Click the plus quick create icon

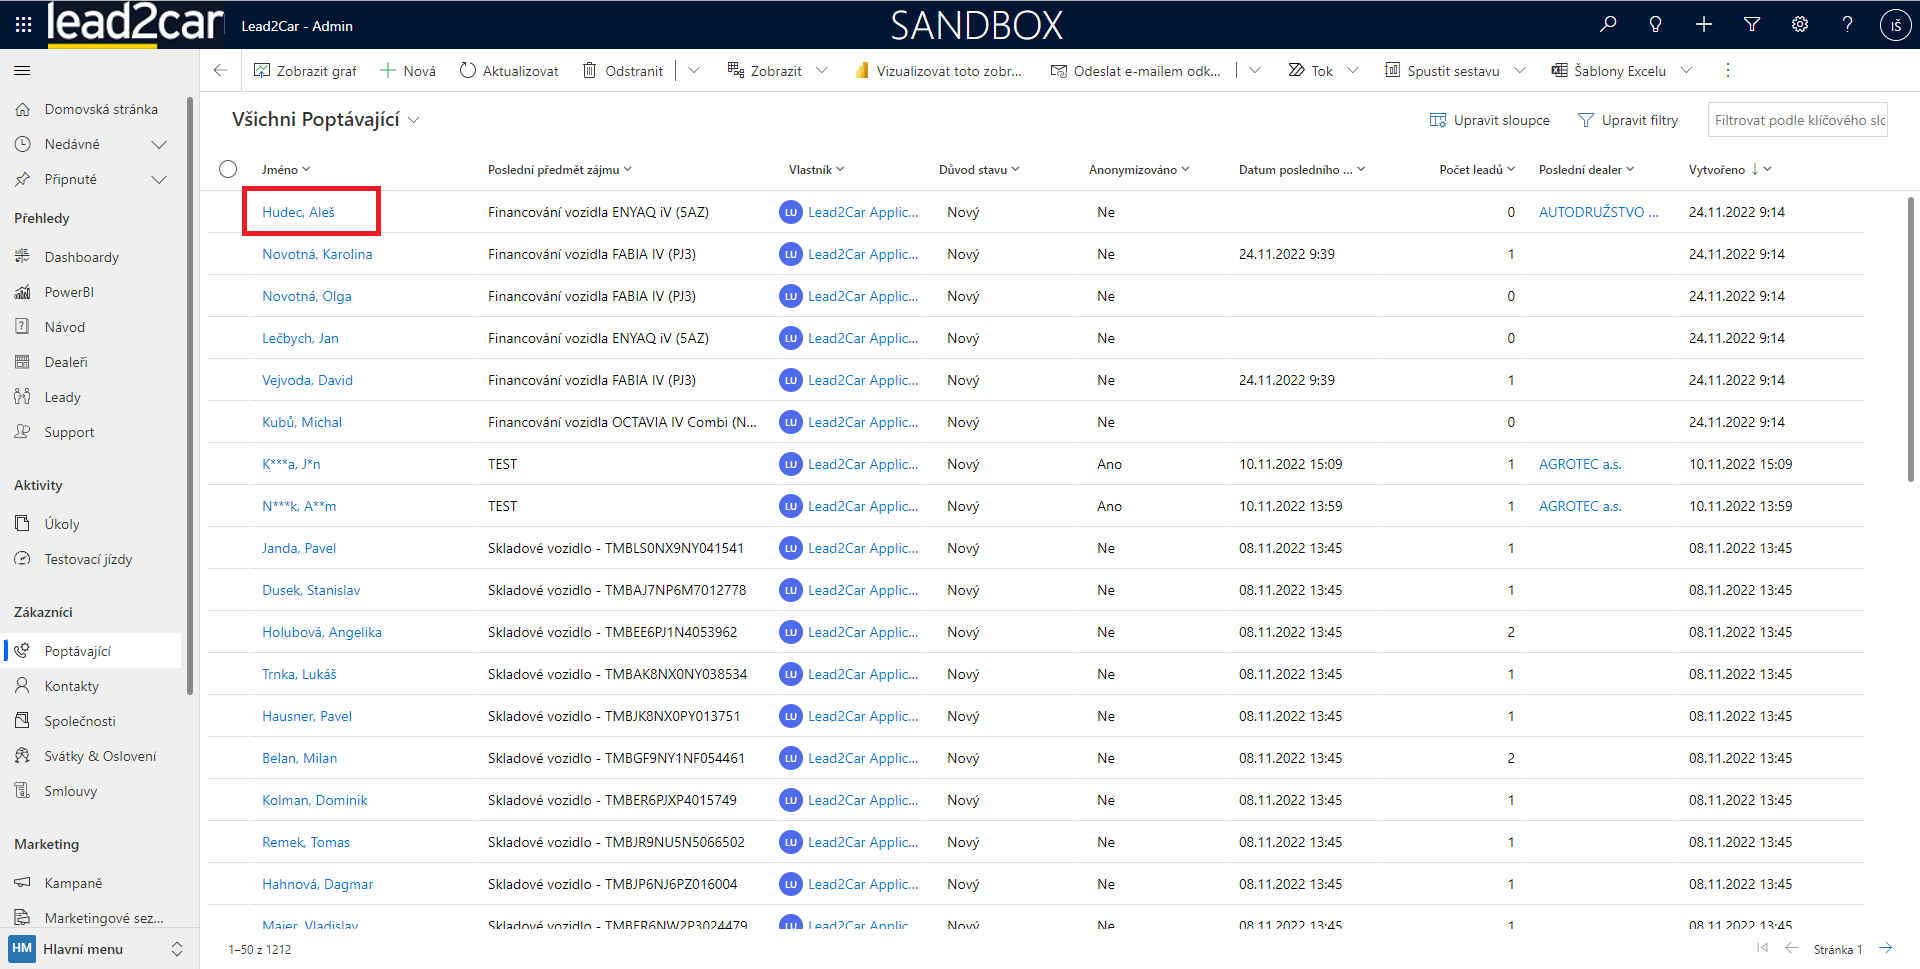(x=1704, y=25)
